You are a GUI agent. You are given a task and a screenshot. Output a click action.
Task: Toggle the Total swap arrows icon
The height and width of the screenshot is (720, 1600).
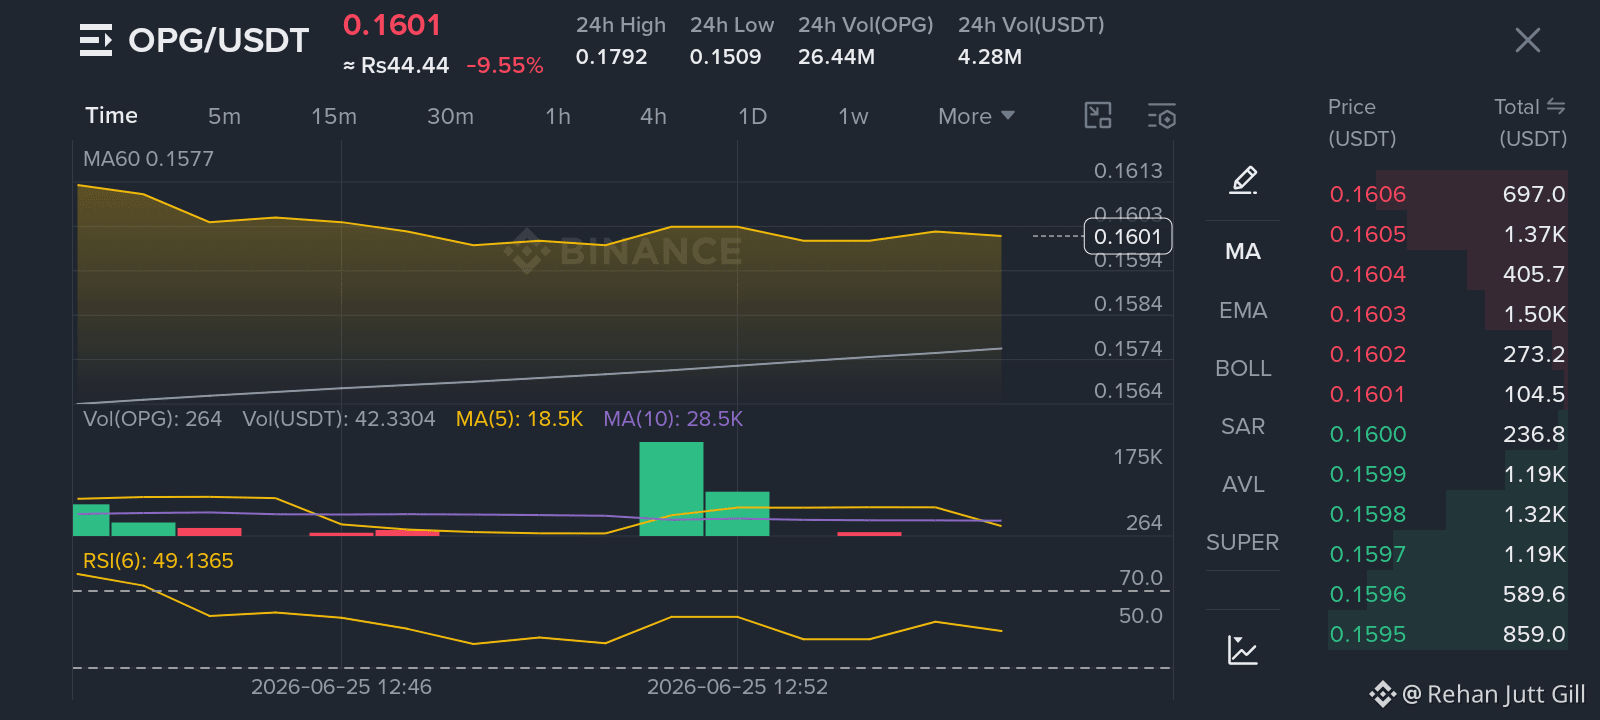click(x=1556, y=106)
